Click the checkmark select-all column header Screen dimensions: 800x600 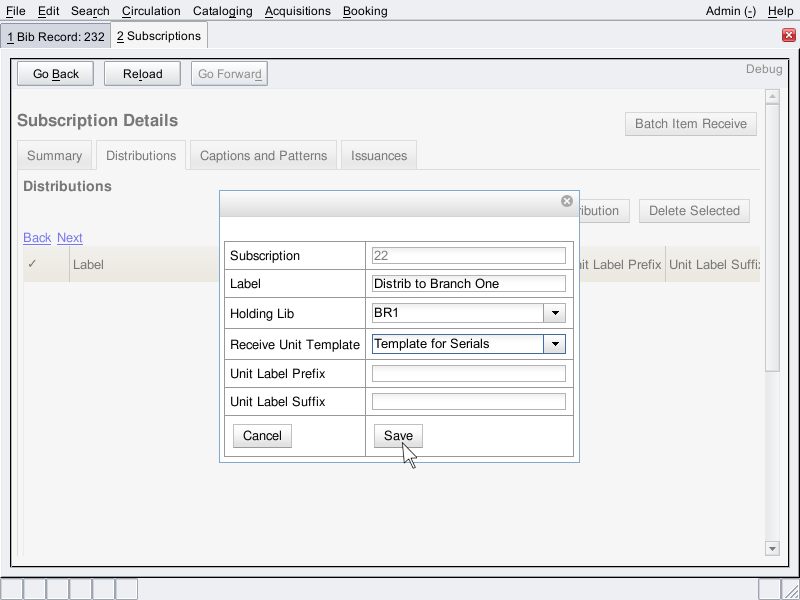click(x=33, y=265)
